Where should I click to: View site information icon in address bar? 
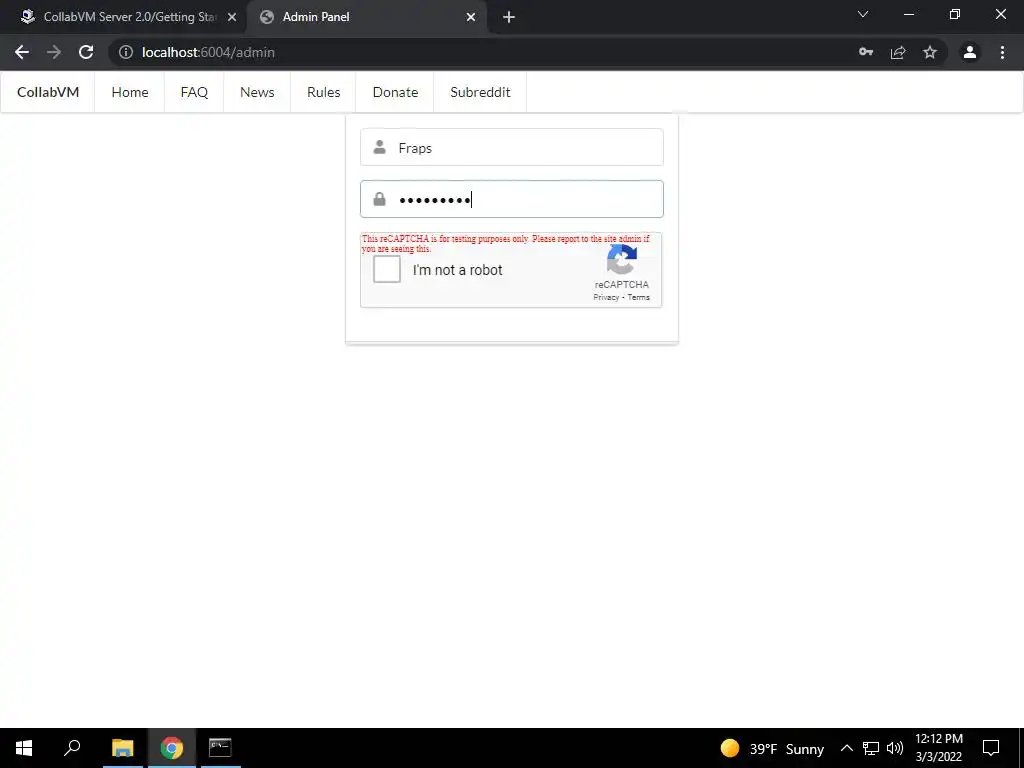click(126, 52)
